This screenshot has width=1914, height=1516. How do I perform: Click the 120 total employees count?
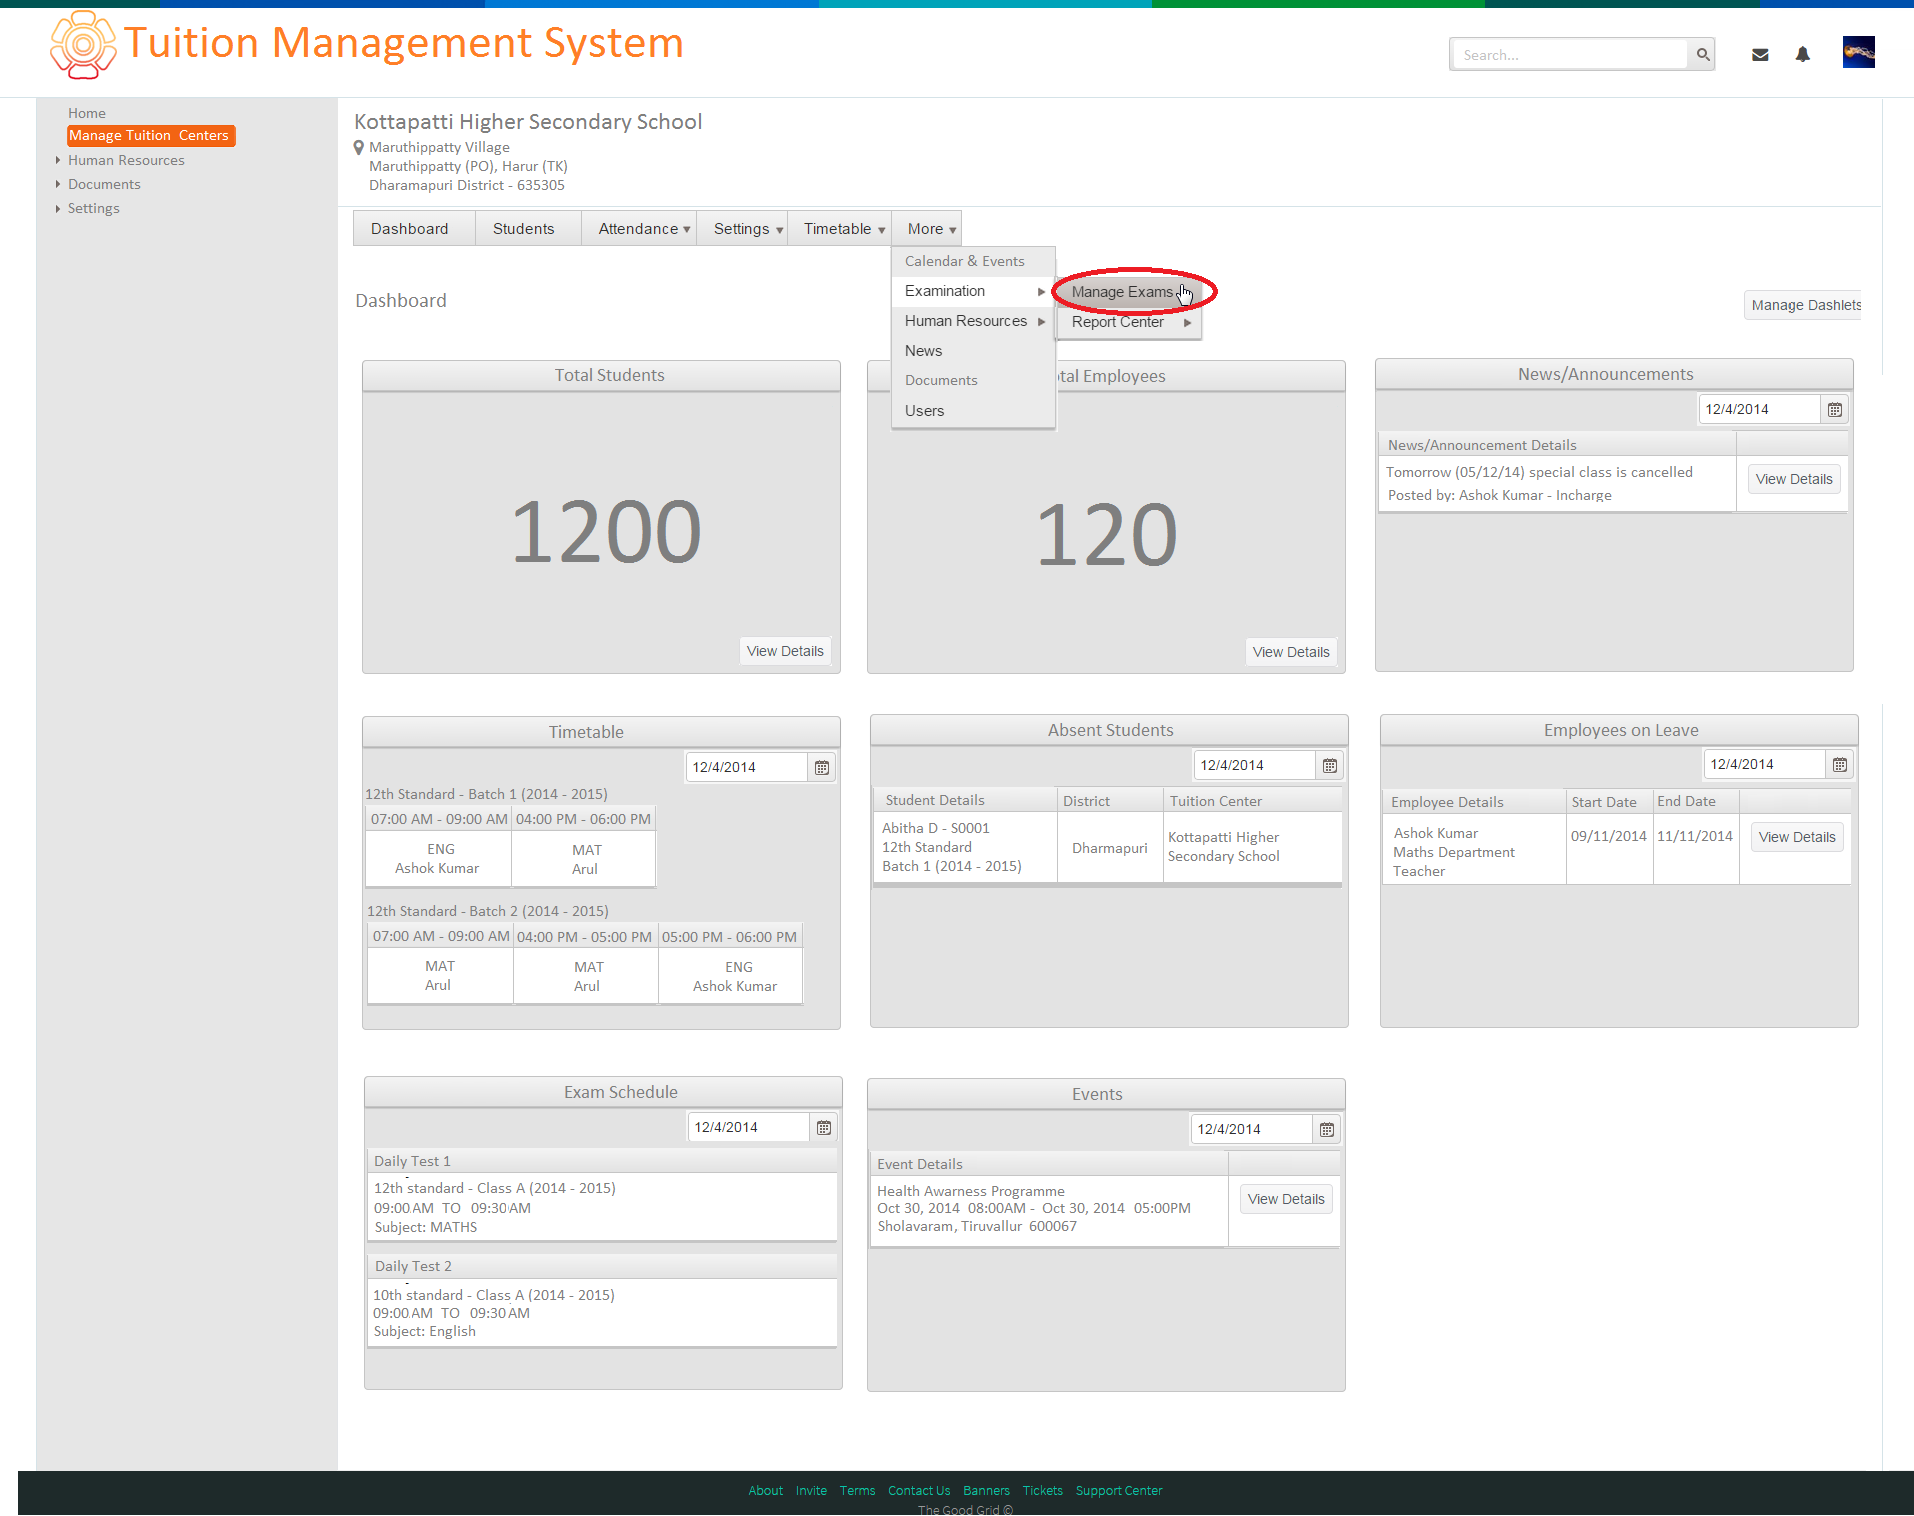pyautogui.click(x=1106, y=534)
